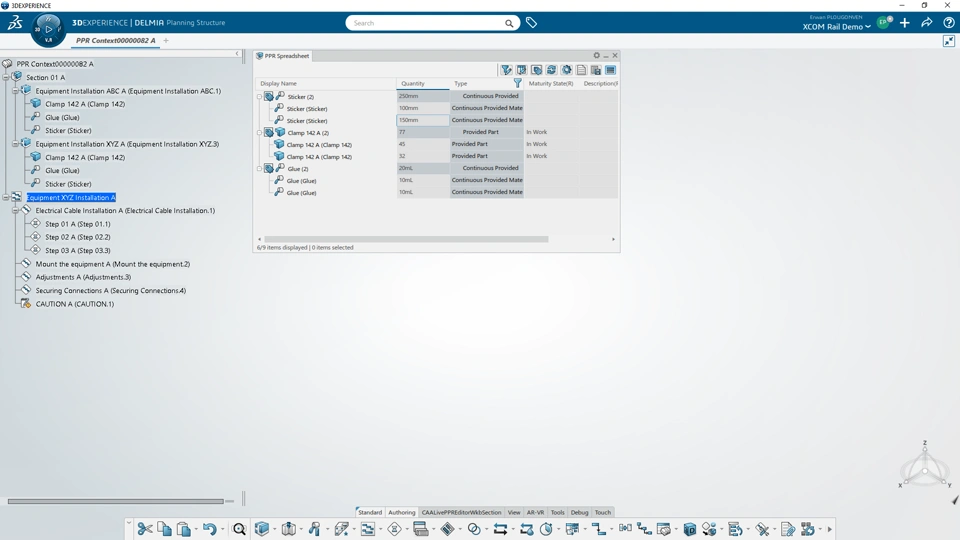Open XCOM Rail Demo dropdown
The image size is (960, 540).
(836, 27)
